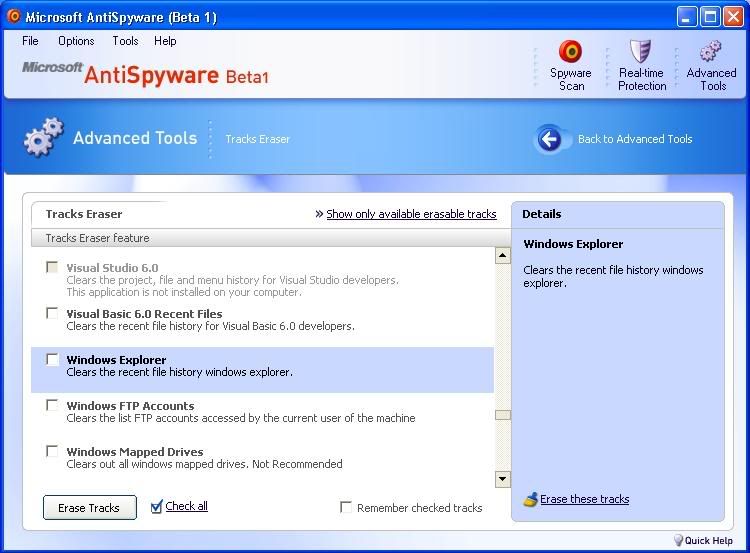750x553 pixels.
Task: Click the list scroll up arrow
Action: pyautogui.click(x=502, y=255)
